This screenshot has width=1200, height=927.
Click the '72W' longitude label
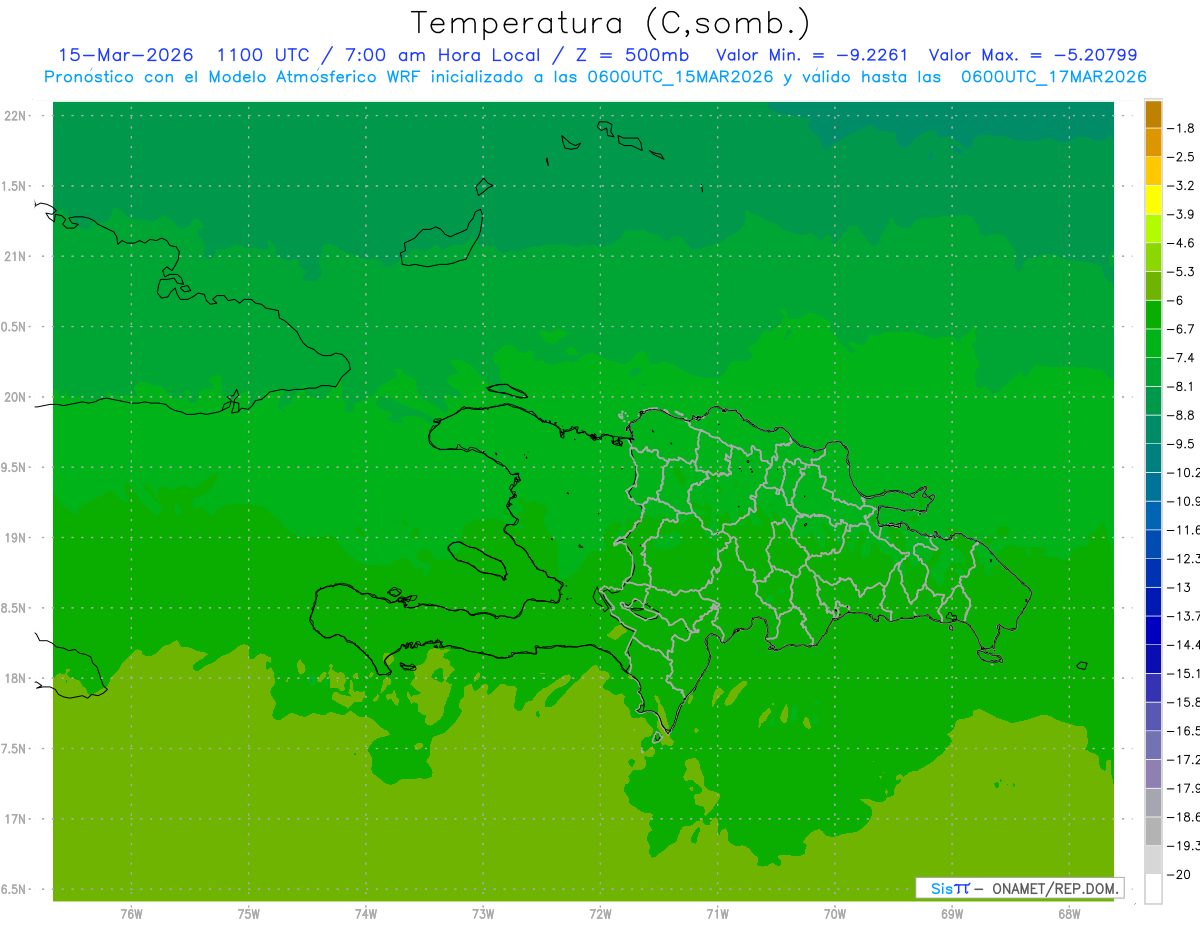pos(600,914)
